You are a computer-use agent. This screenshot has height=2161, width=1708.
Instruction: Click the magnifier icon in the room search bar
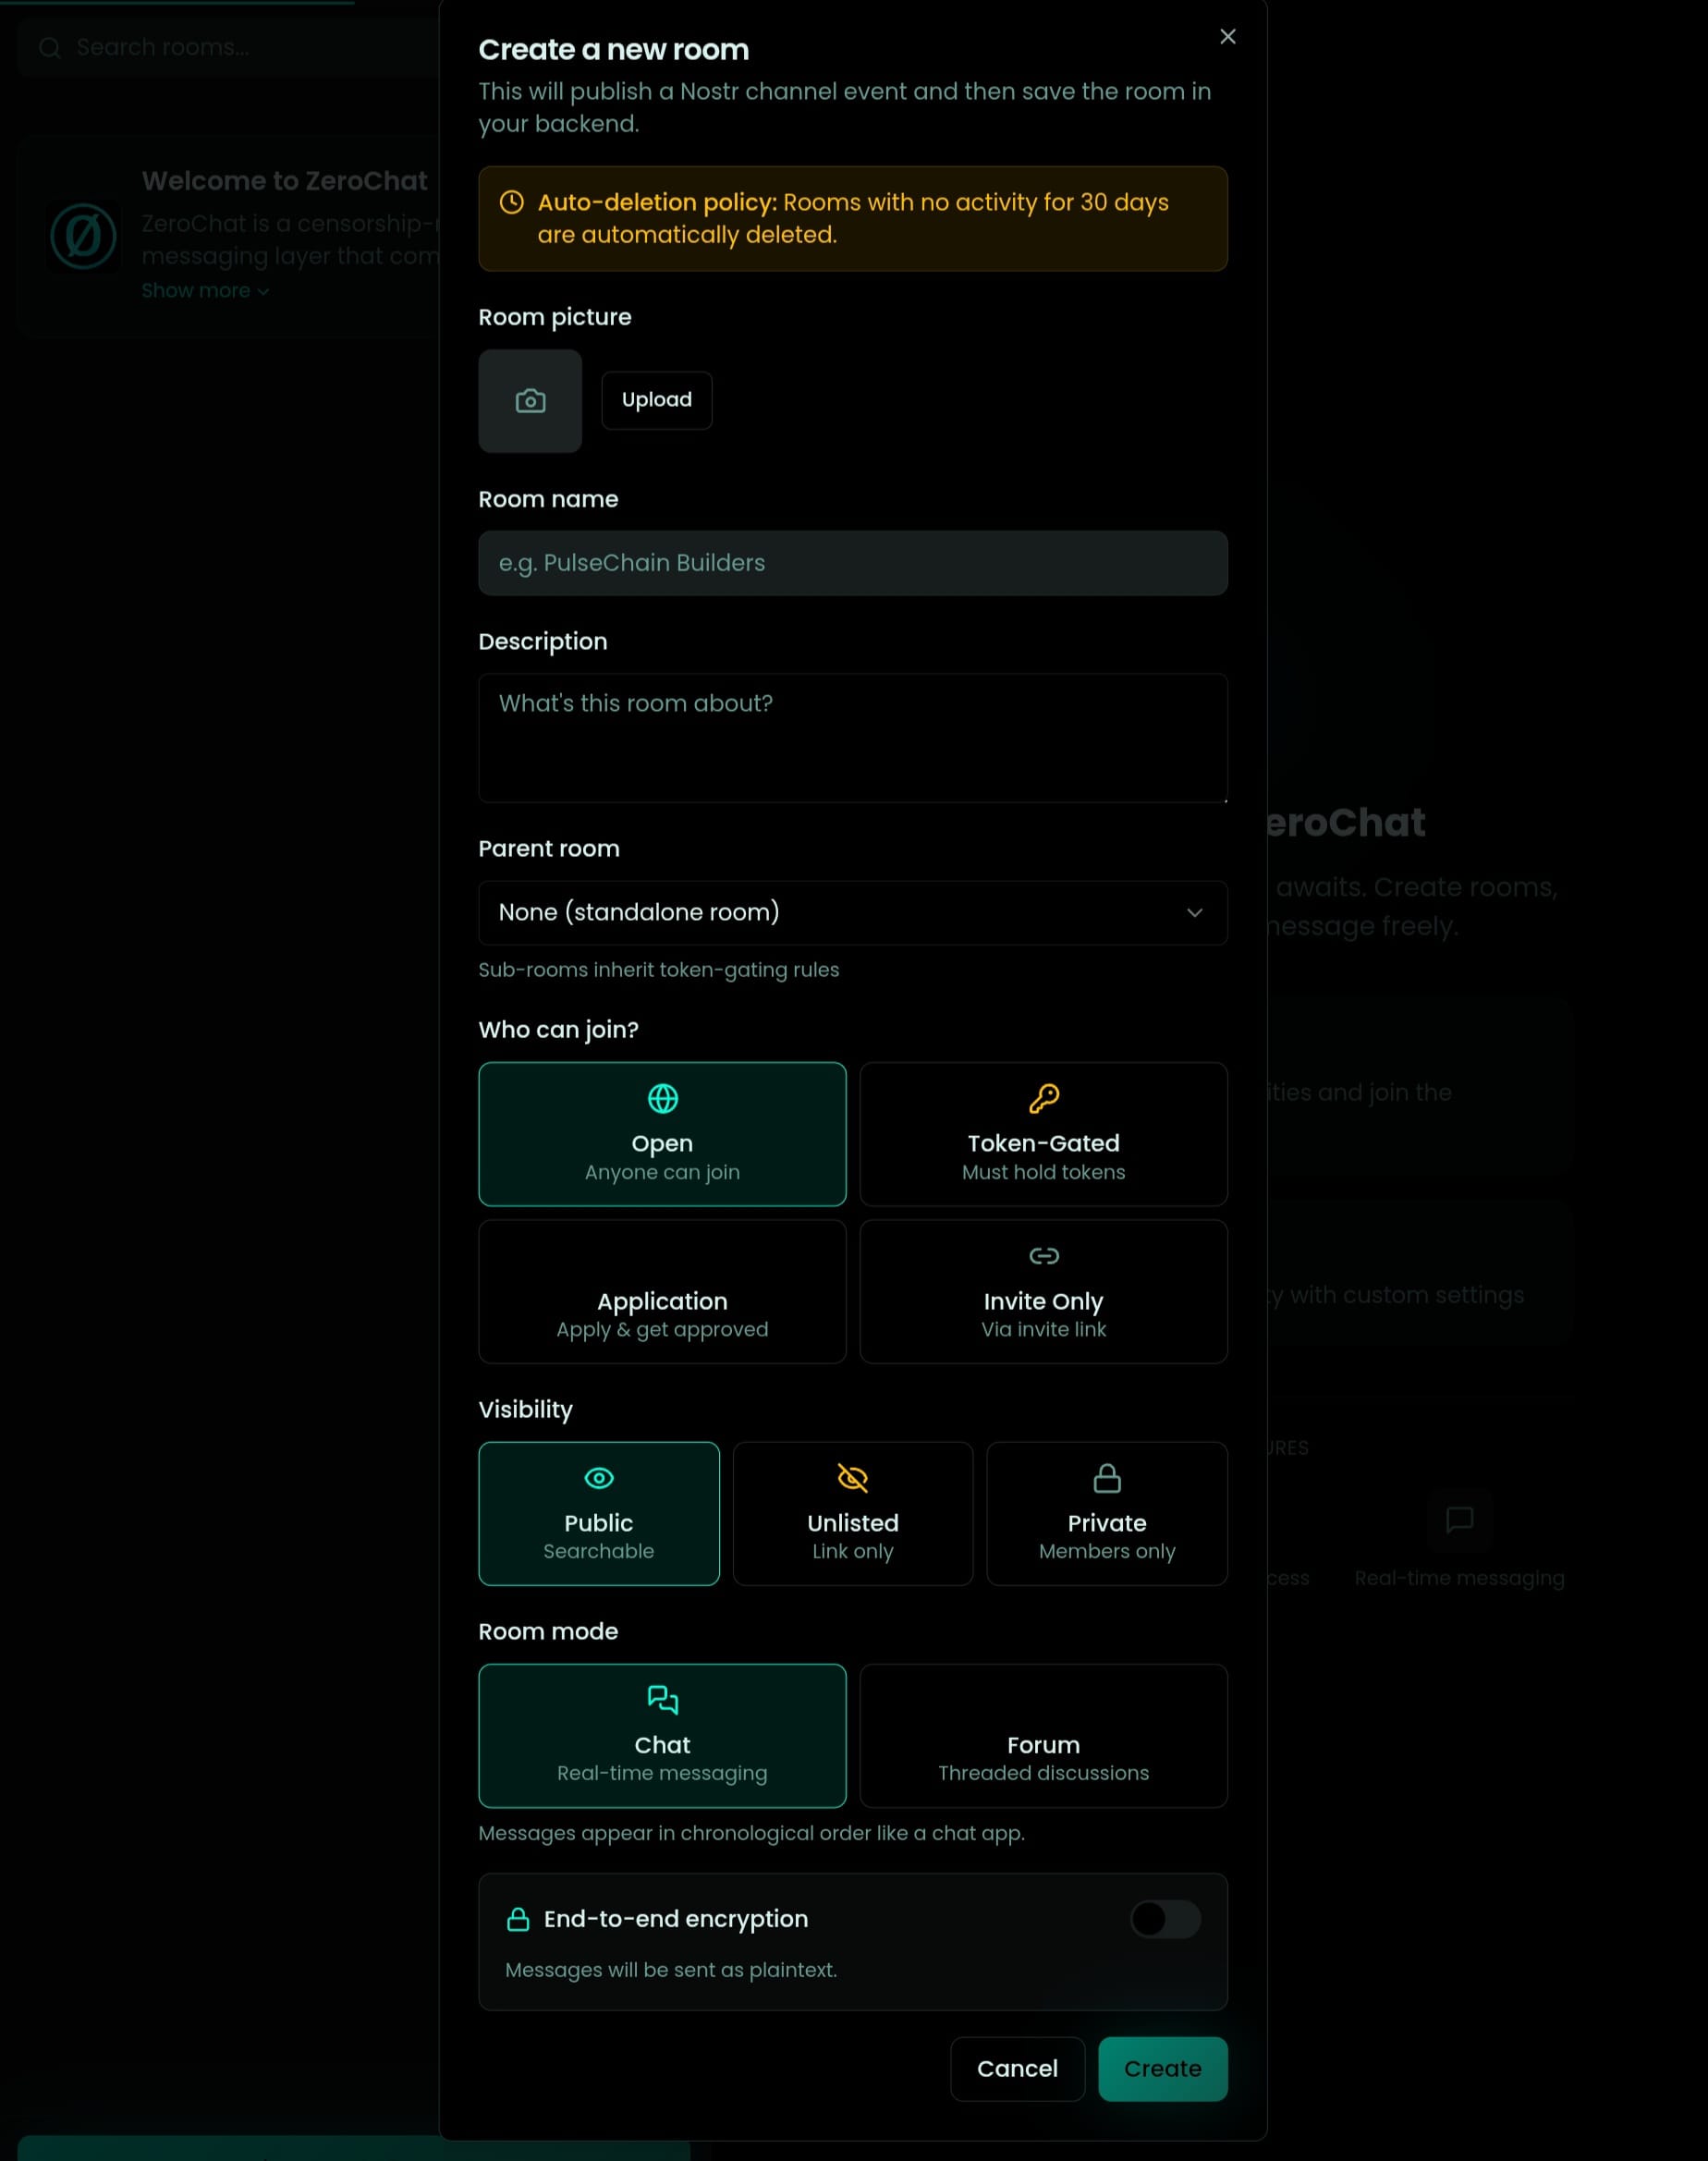[50, 47]
